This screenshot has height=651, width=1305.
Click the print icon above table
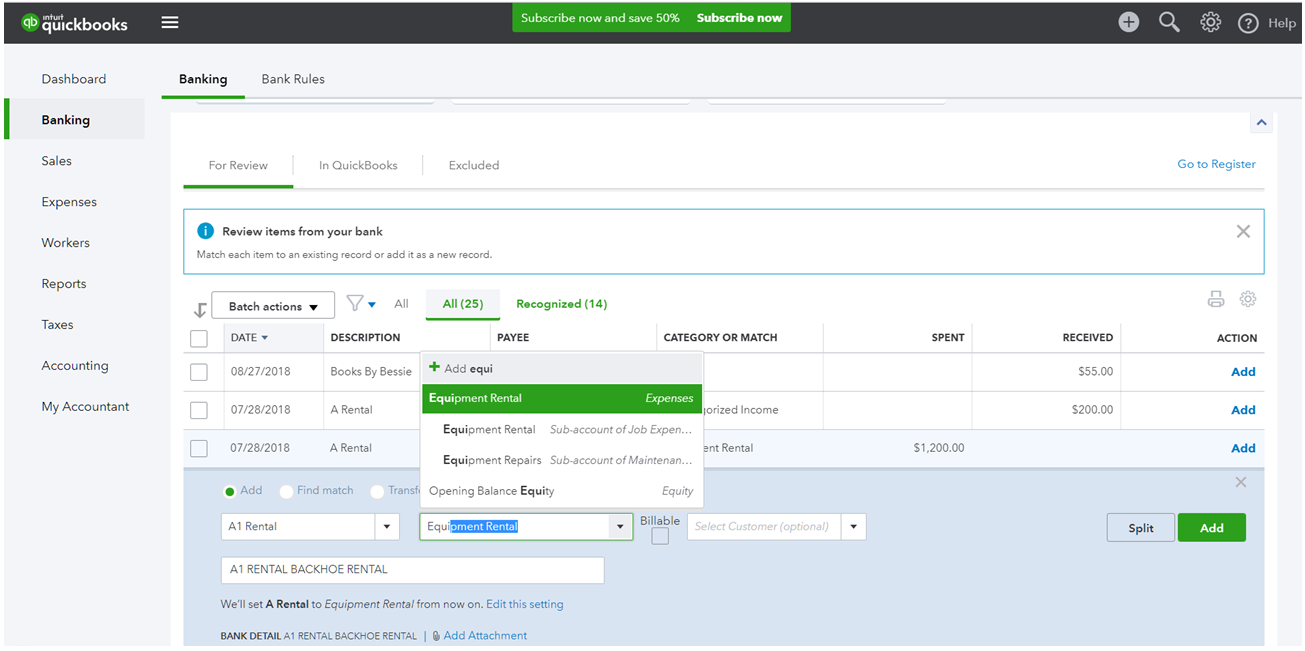pyautogui.click(x=1216, y=299)
